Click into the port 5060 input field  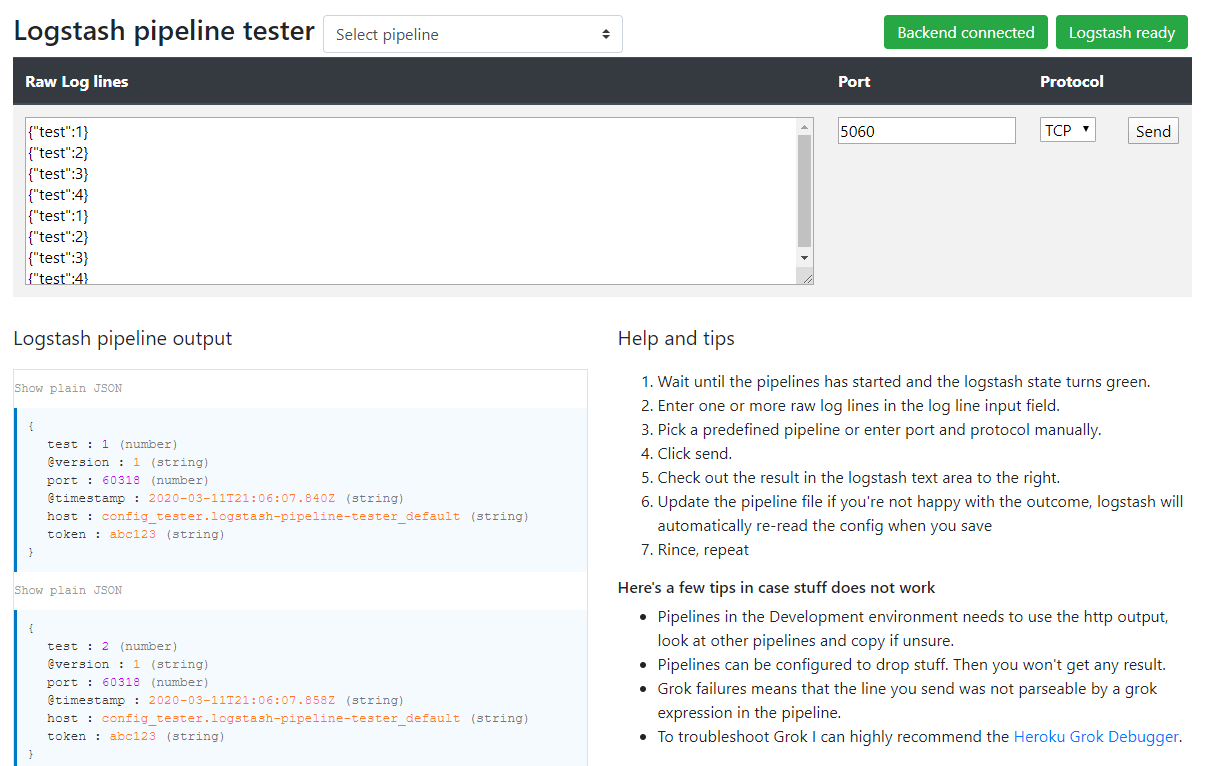click(926, 130)
